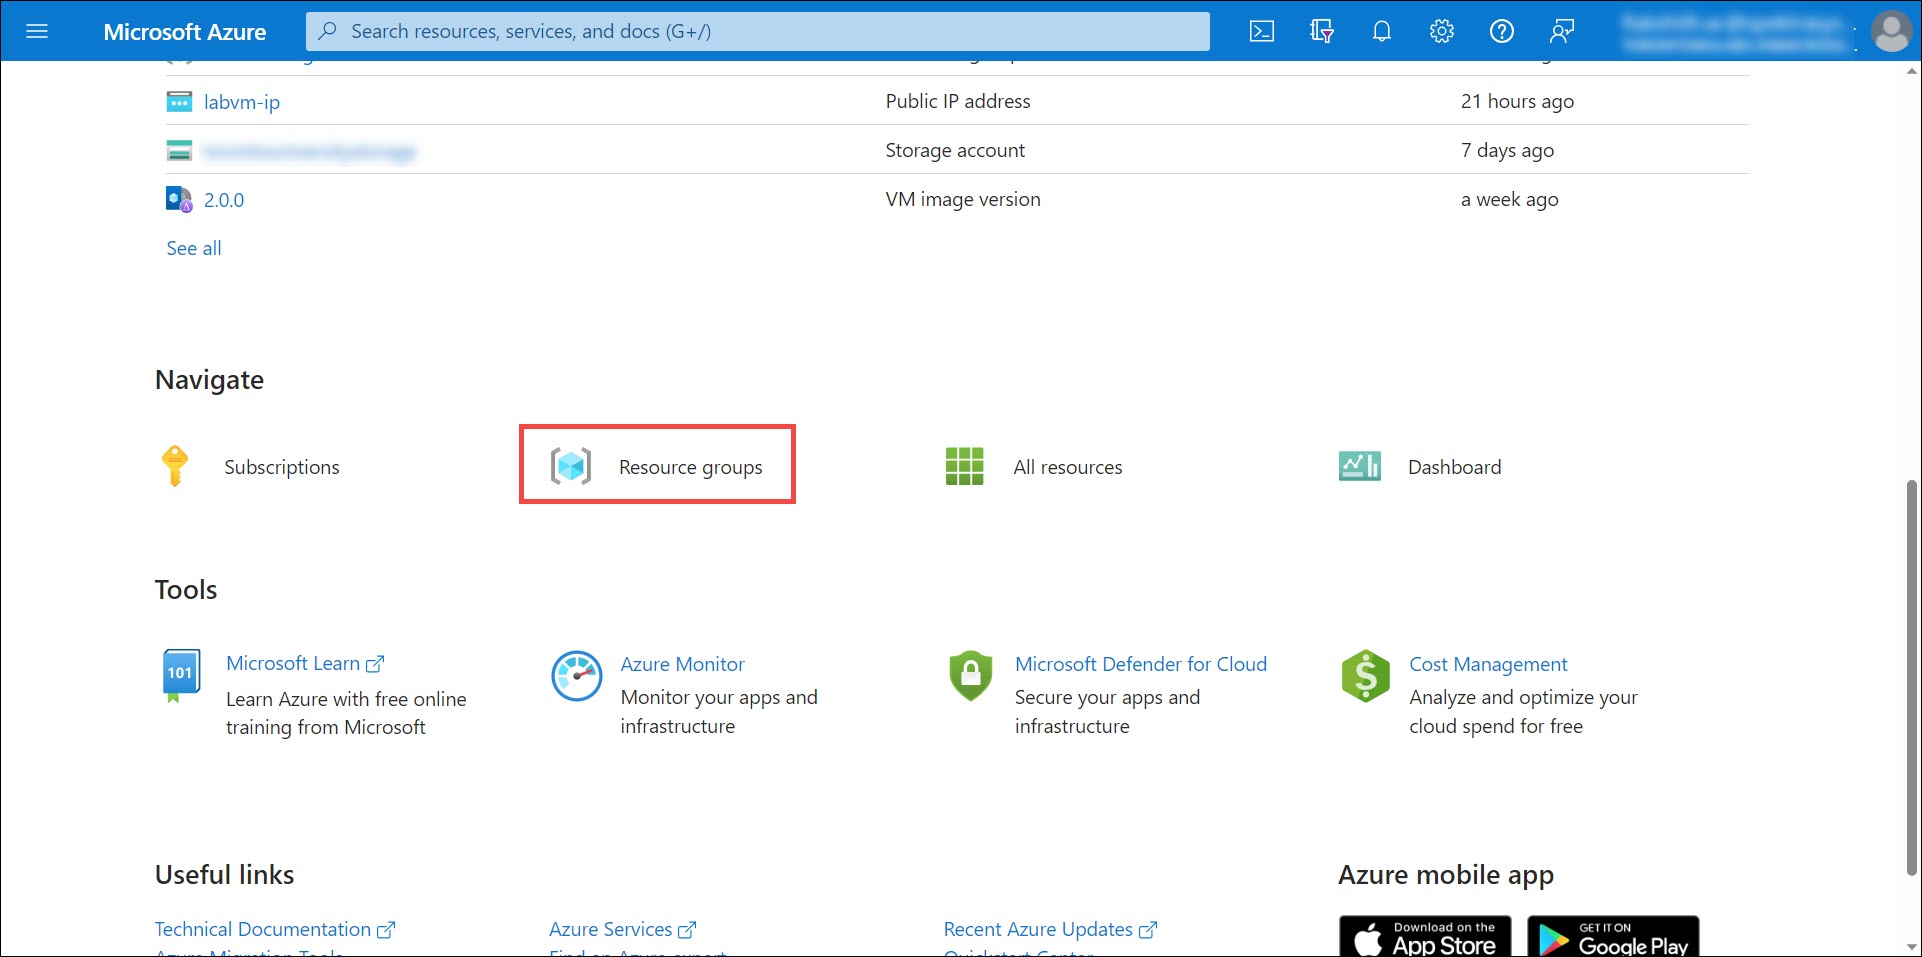The image size is (1922, 957).
Task: Click the Dashboard chart icon
Action: point(1360,466)
